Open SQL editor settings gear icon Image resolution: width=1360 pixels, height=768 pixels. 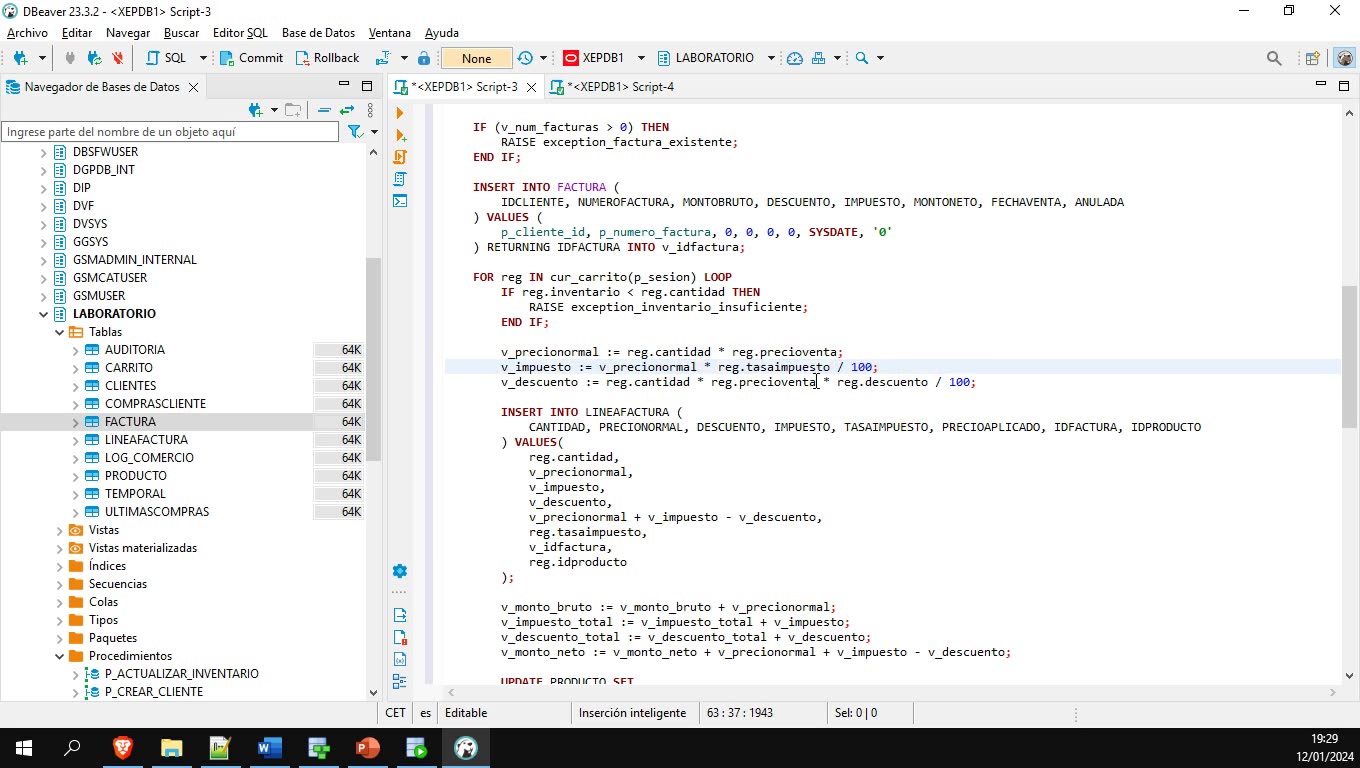399,570
